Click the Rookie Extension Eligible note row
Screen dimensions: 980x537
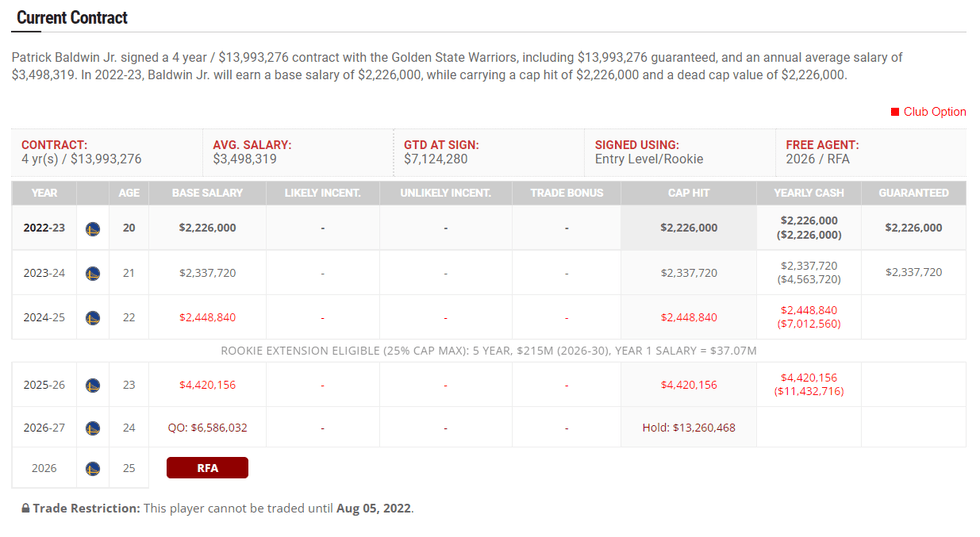489,351
